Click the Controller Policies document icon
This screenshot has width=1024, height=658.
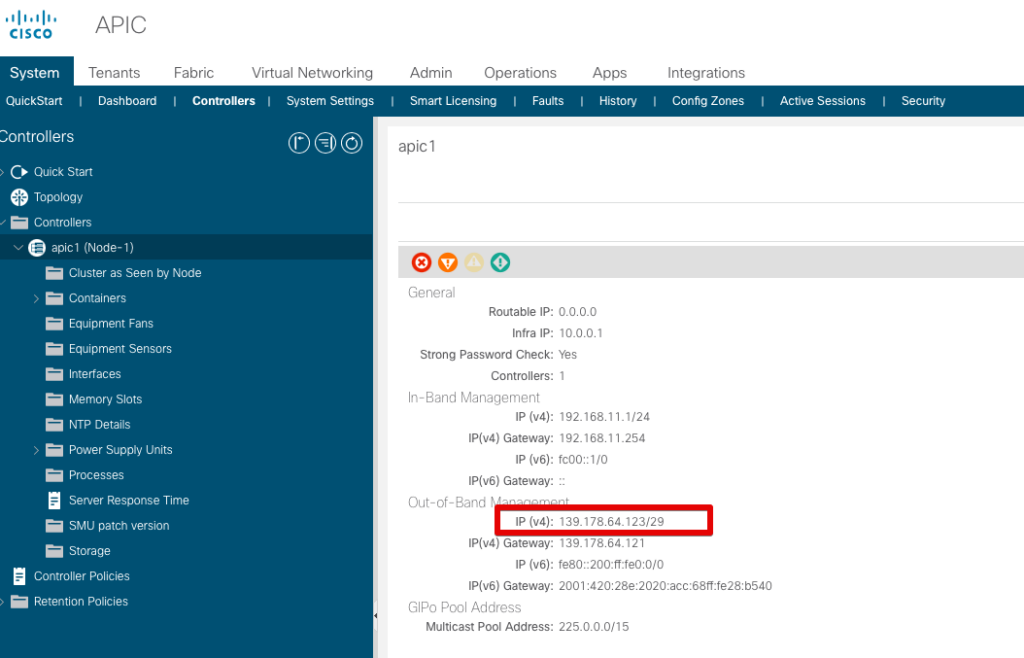20,576
